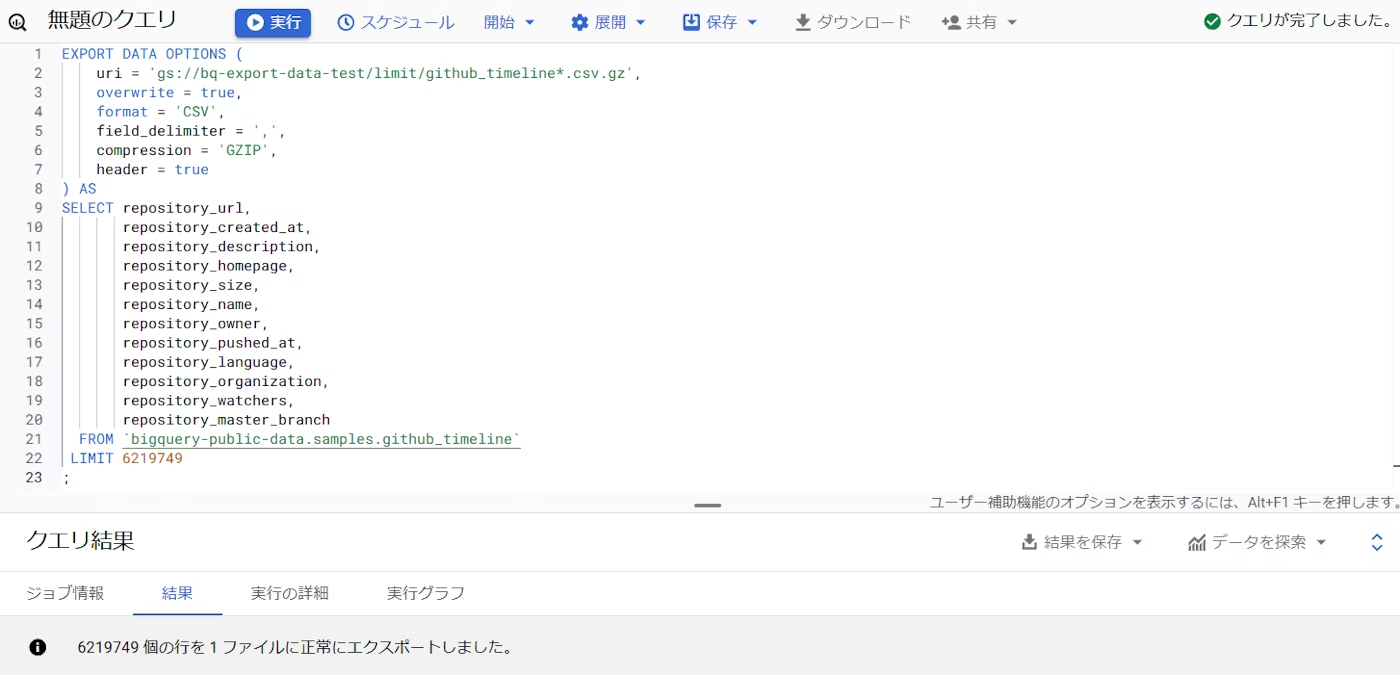The width and height of the screenshot is (1400, 675).
Task: Switch to the ジョブ情報 tab
Action: pos(65,593)
